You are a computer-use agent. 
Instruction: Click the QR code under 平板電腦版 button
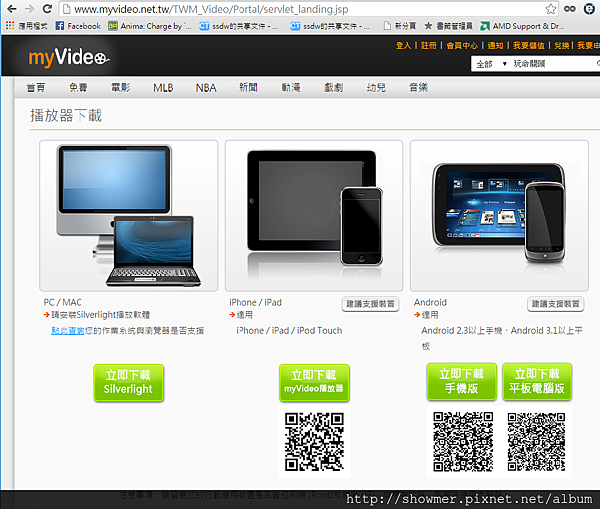pyautogui.click(x=536, y=441)
